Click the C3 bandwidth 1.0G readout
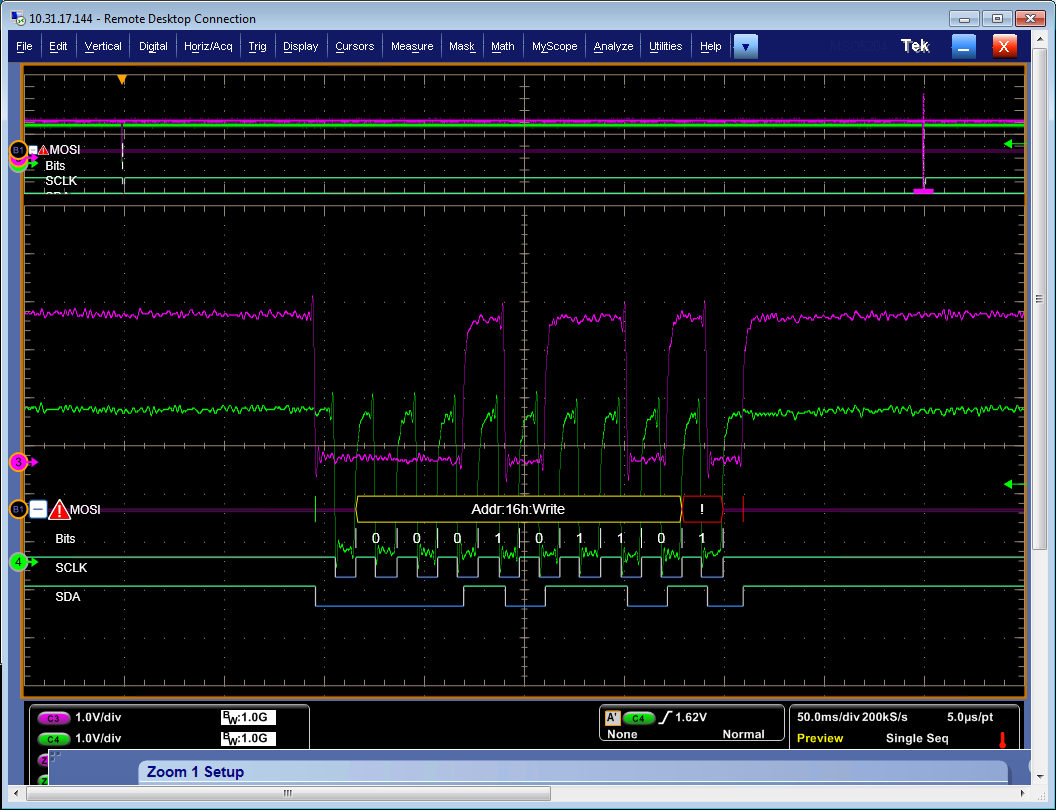 pyautogui.click(x=248, y=718)
